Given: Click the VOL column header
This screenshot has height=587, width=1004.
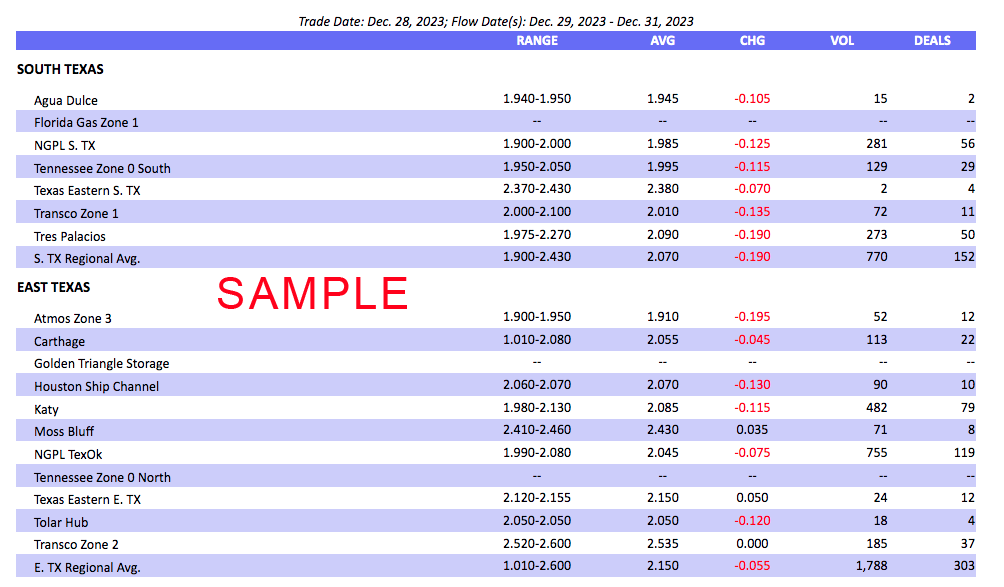Looking at the screenshot, I should pyautogui.click(x=842, y=41).
